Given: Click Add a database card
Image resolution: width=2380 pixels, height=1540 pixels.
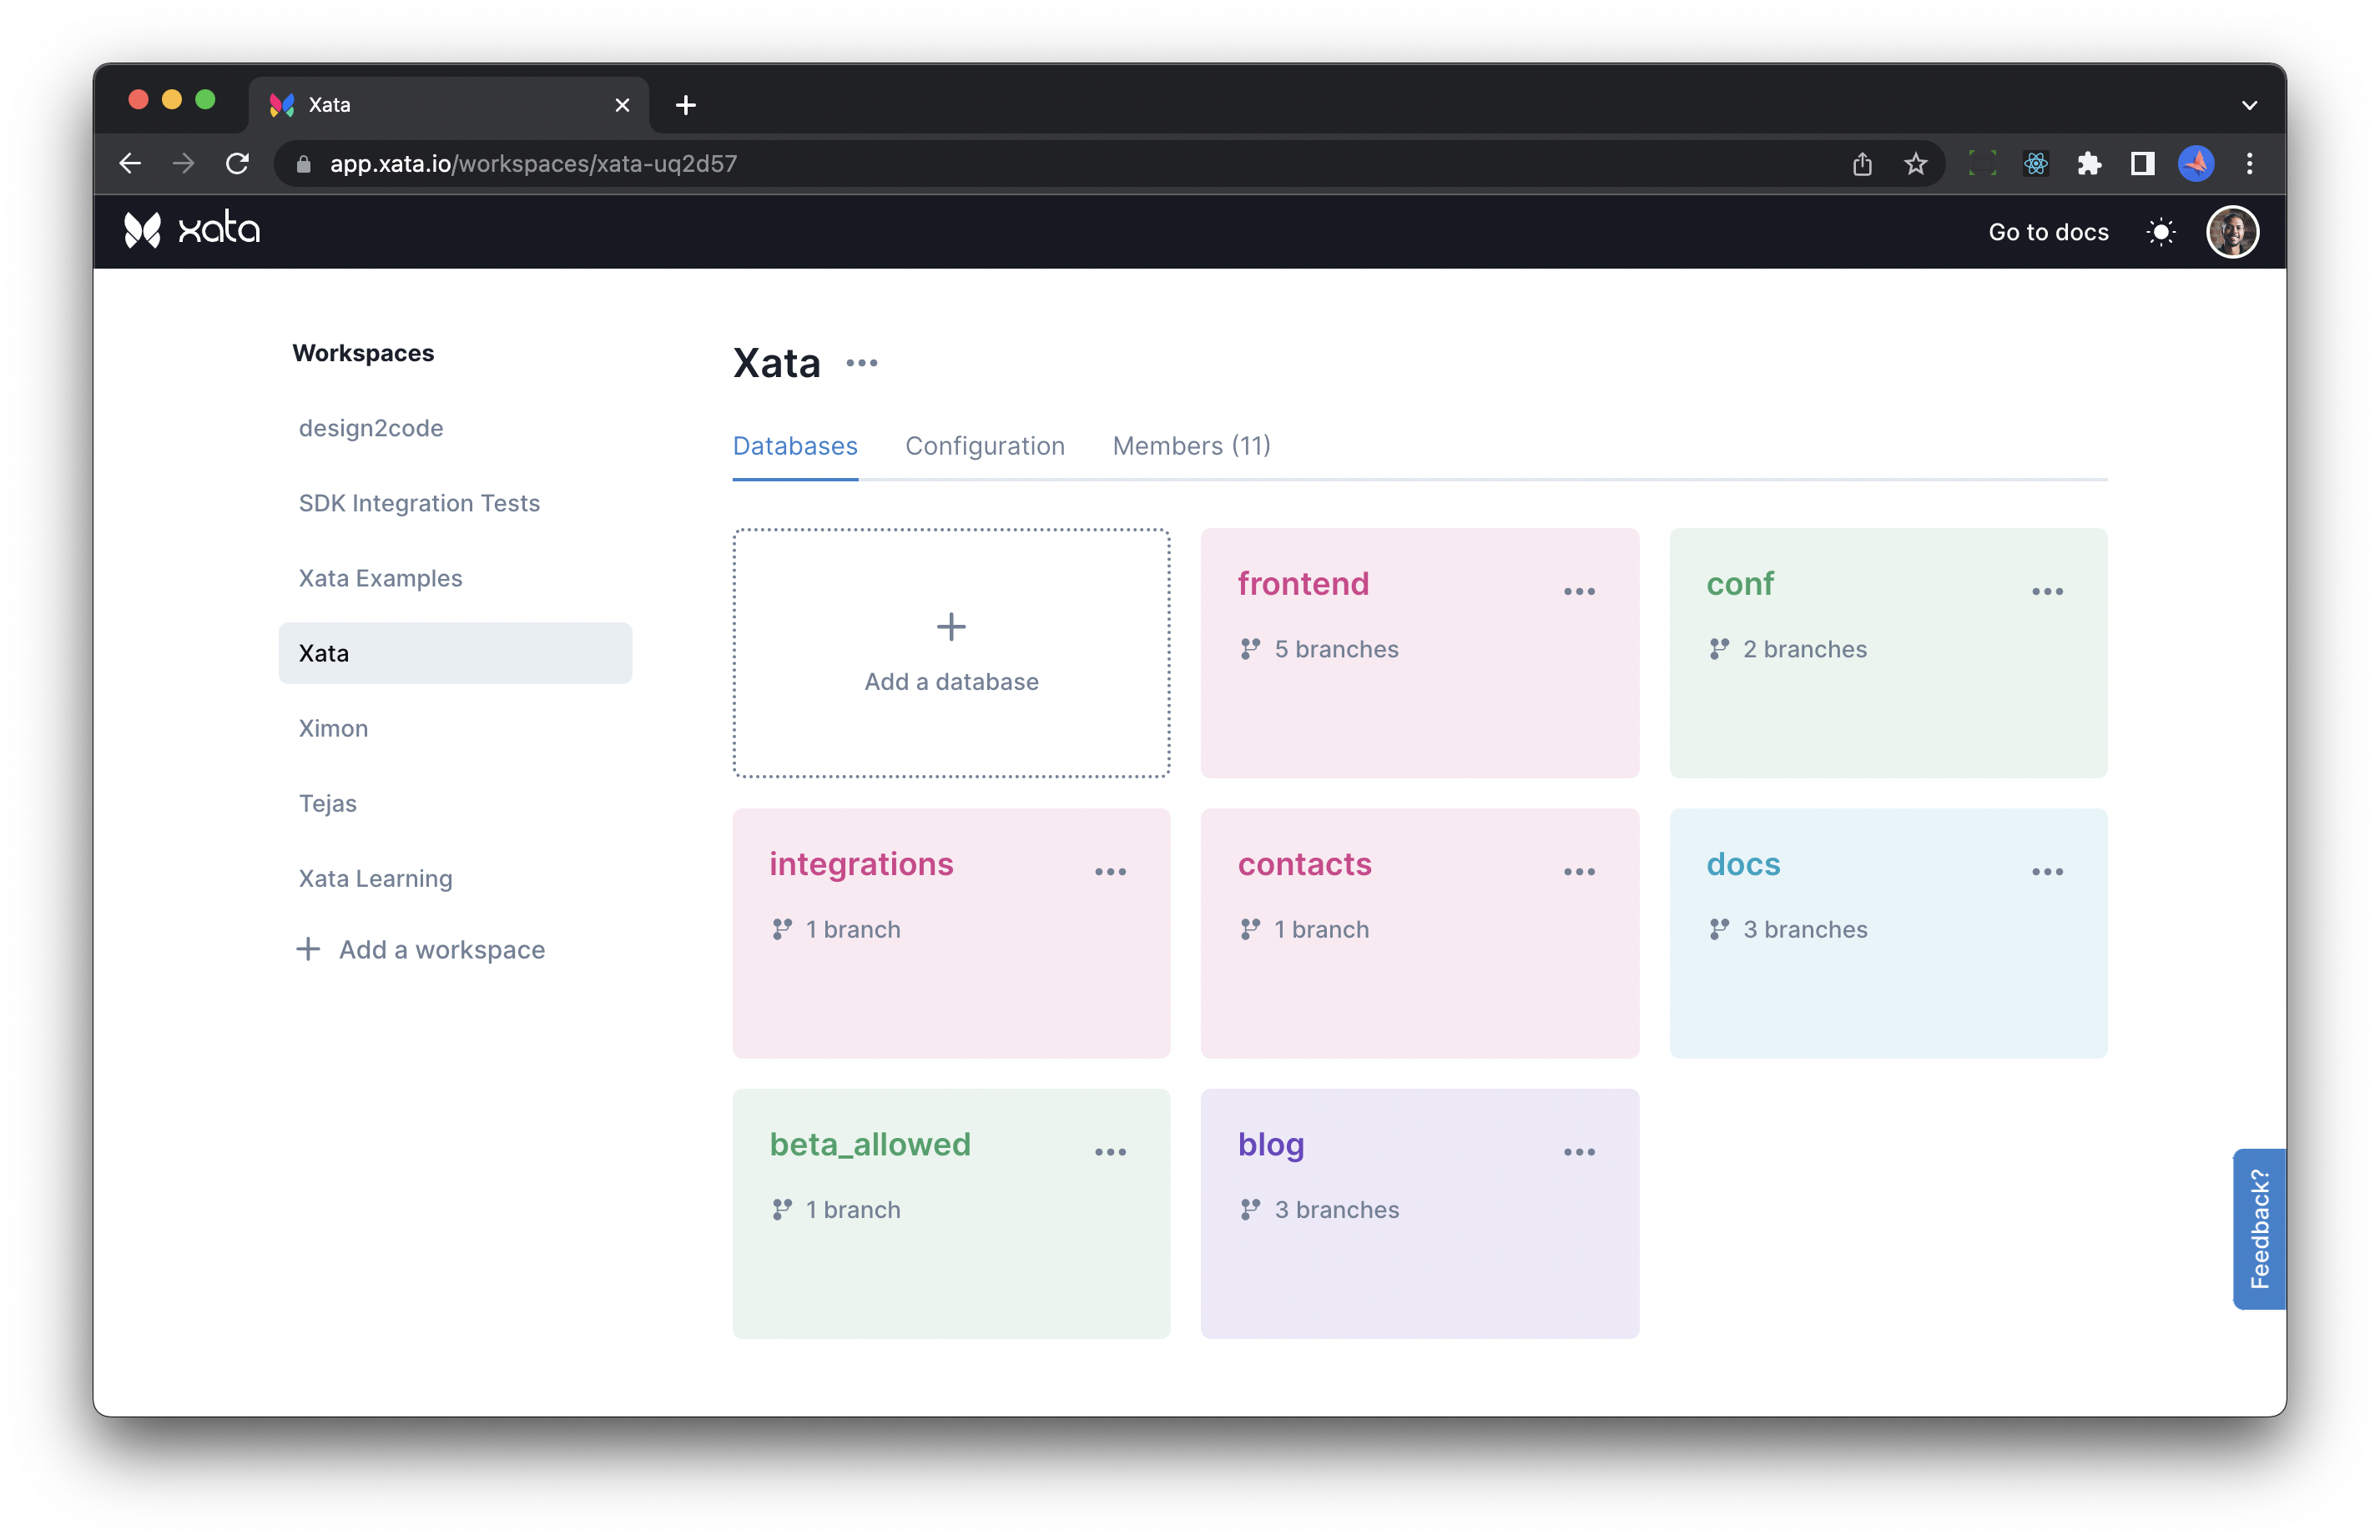Looking at the screenshot, I should click(951, 653).
